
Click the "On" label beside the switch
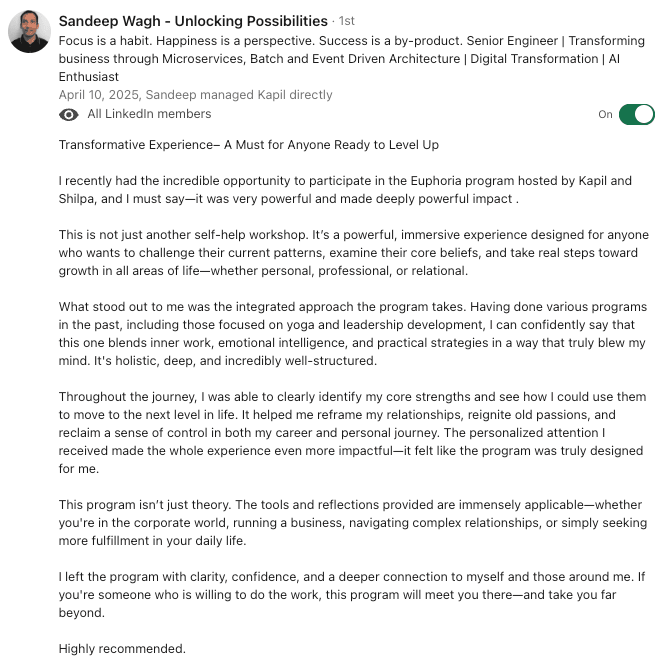pyautogui.click(x=605, y=115)
